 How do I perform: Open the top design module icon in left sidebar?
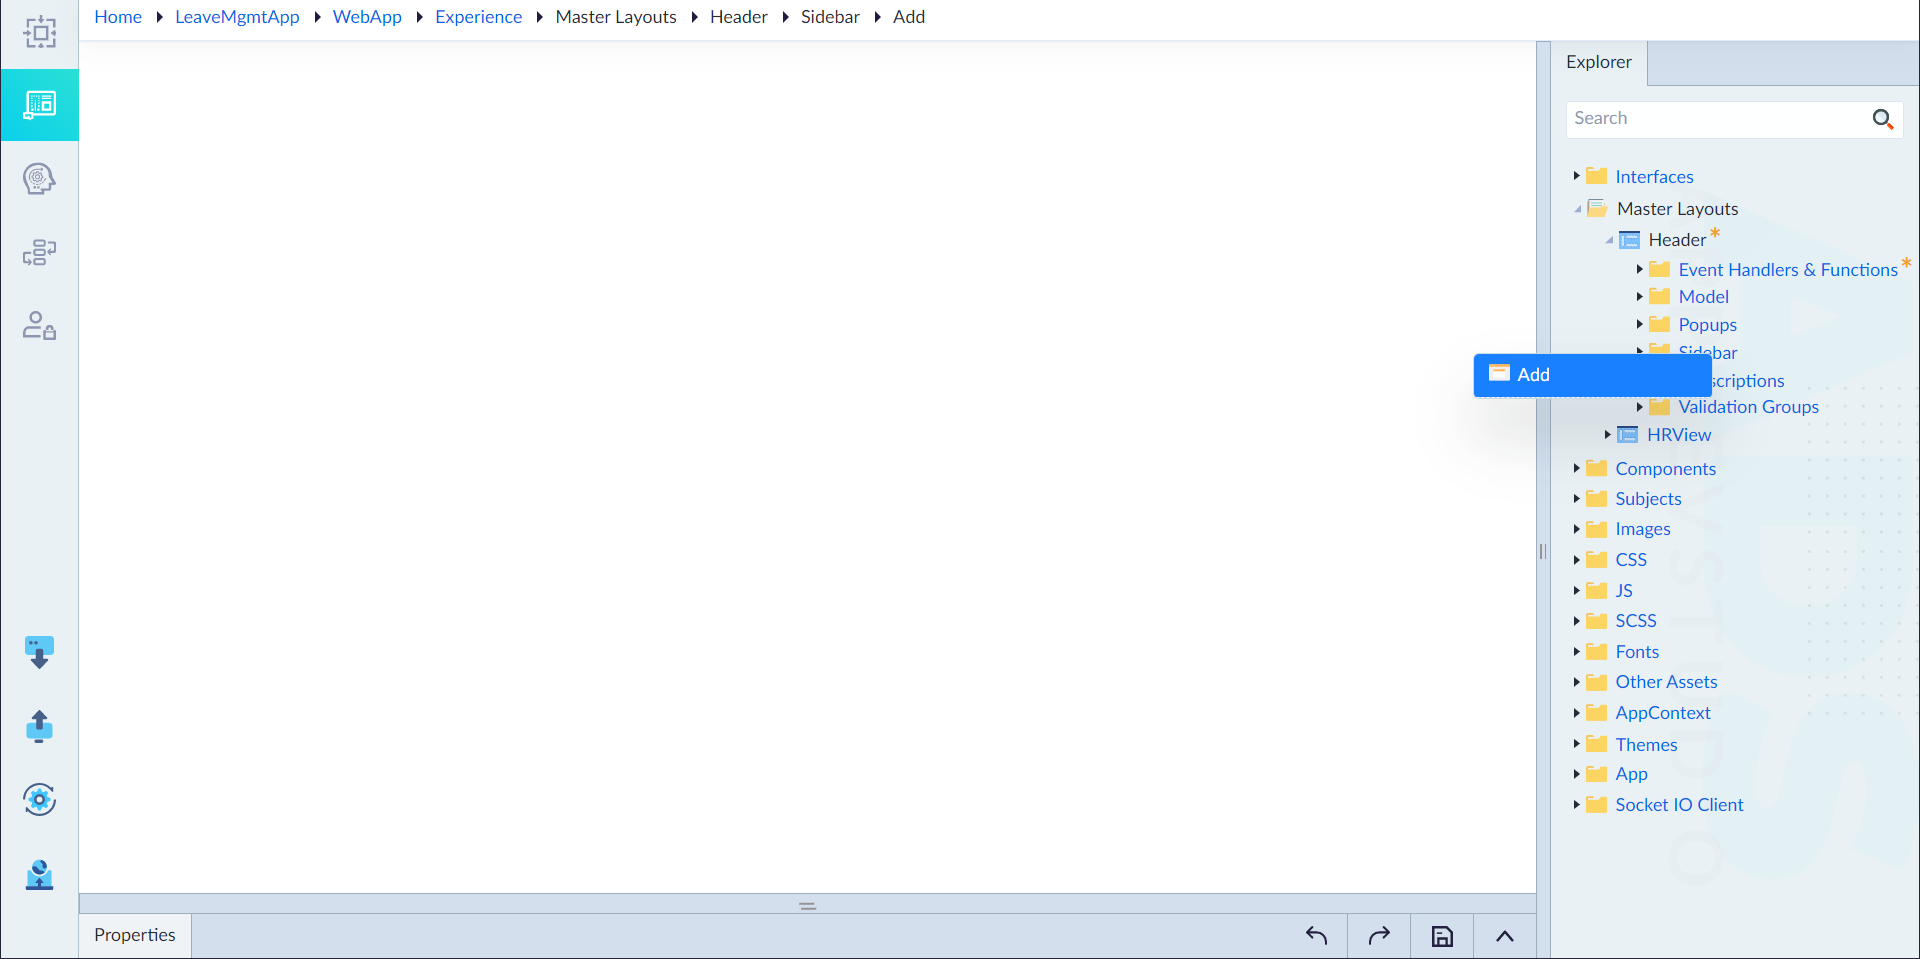(40, 33)
